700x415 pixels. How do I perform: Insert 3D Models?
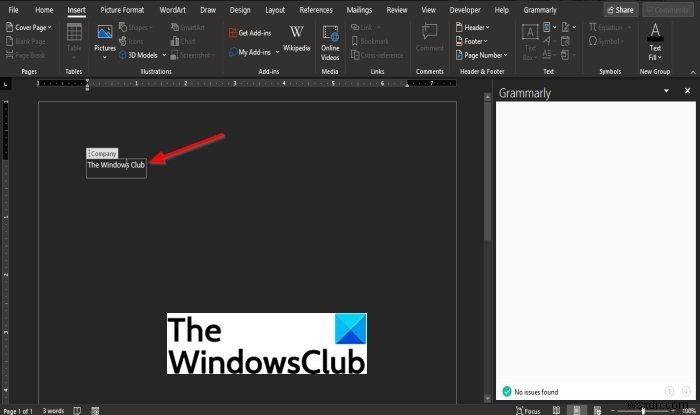pos(138,55)
